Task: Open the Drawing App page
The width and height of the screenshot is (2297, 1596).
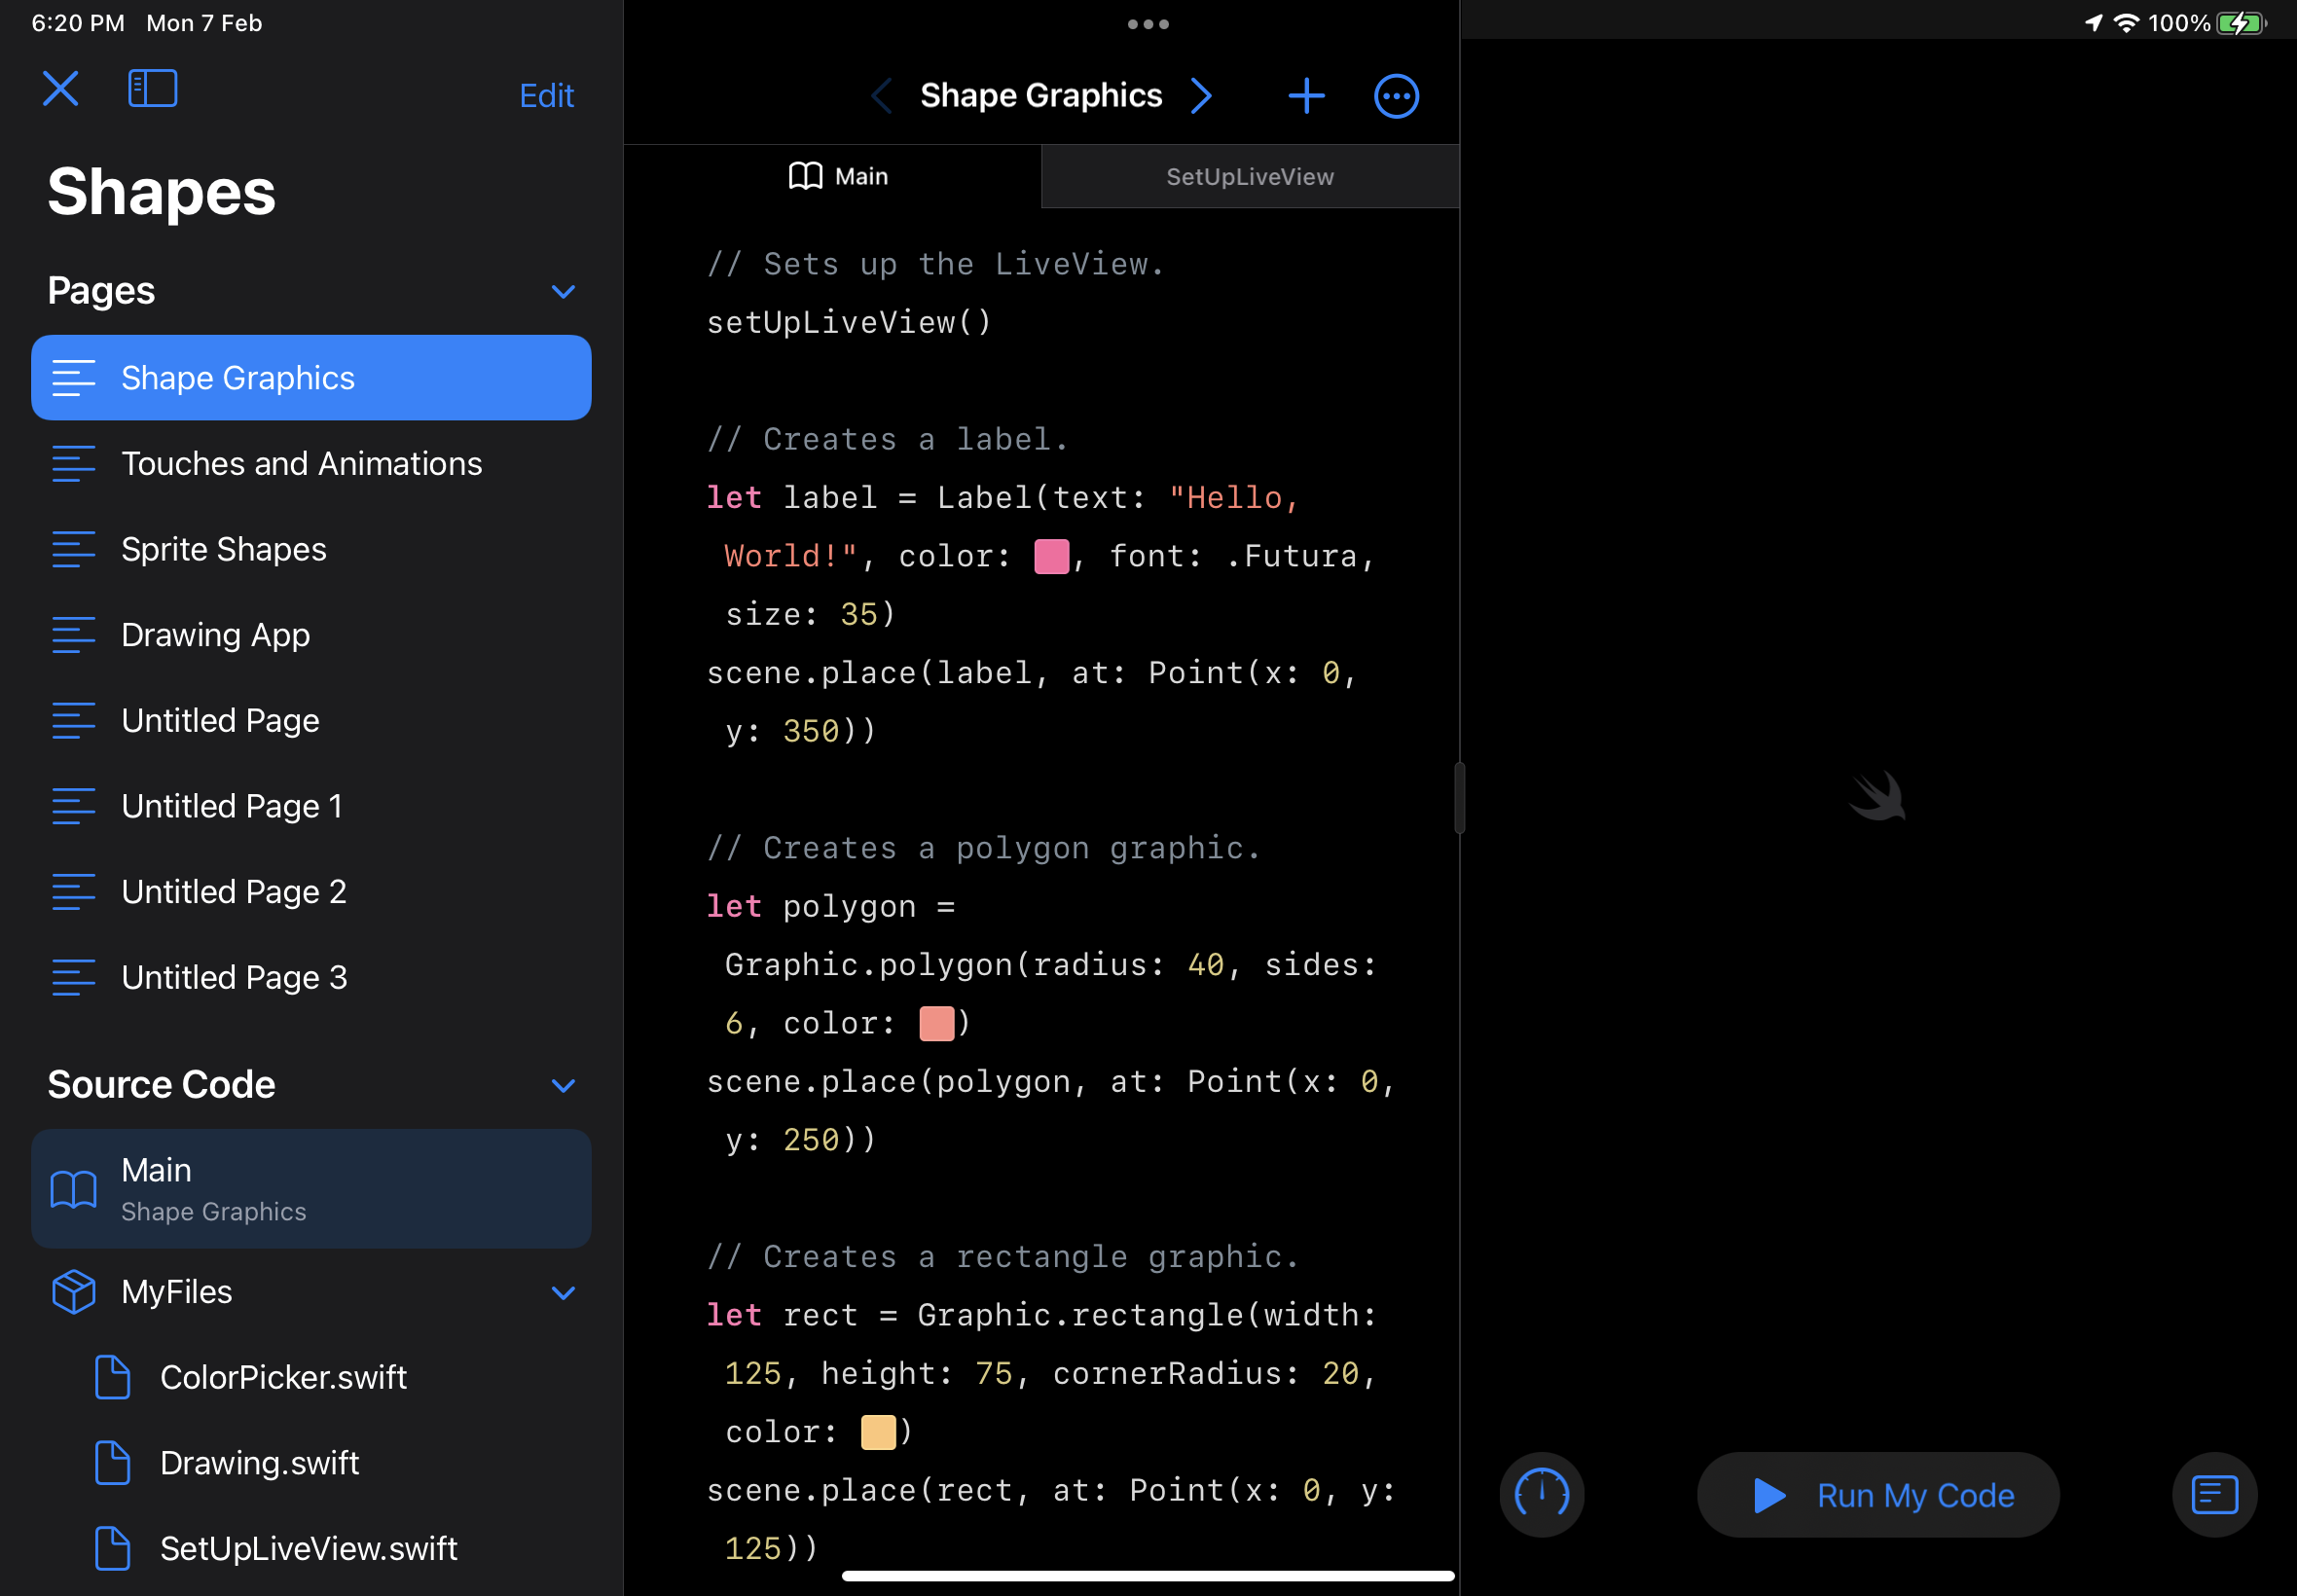Action: [311, 635]
